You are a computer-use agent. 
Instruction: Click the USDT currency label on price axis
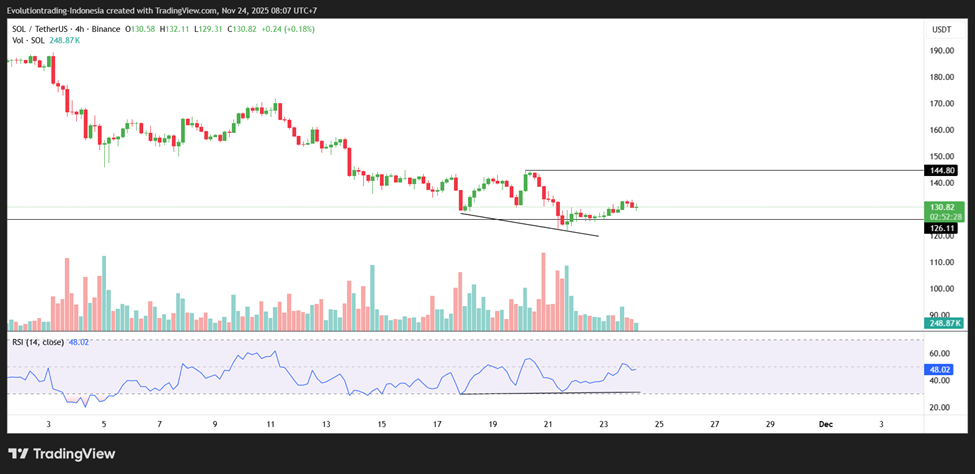941,30
